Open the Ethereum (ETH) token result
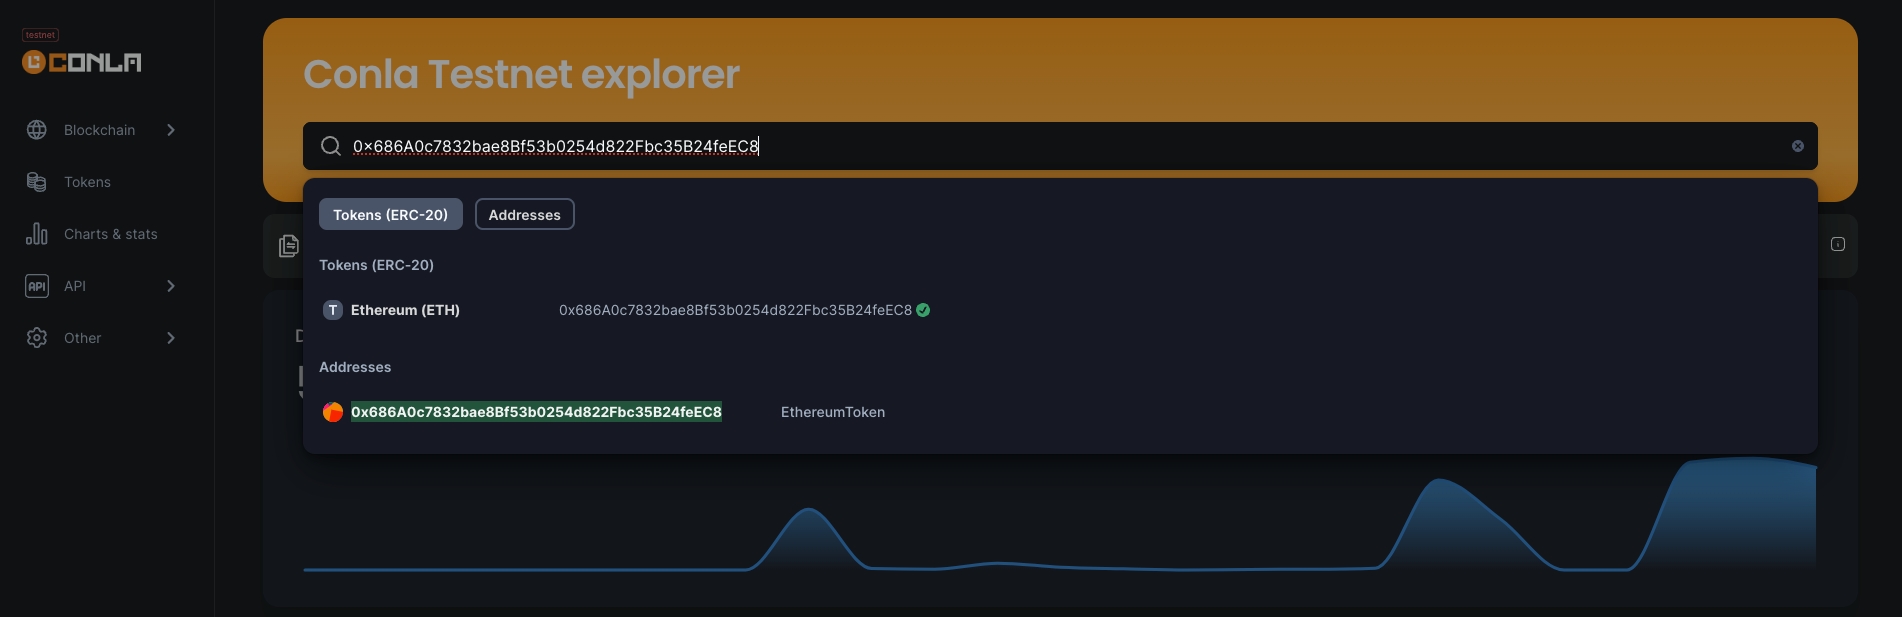The image size is (1902, 617). pyautogui.click(x=405, y=310)
